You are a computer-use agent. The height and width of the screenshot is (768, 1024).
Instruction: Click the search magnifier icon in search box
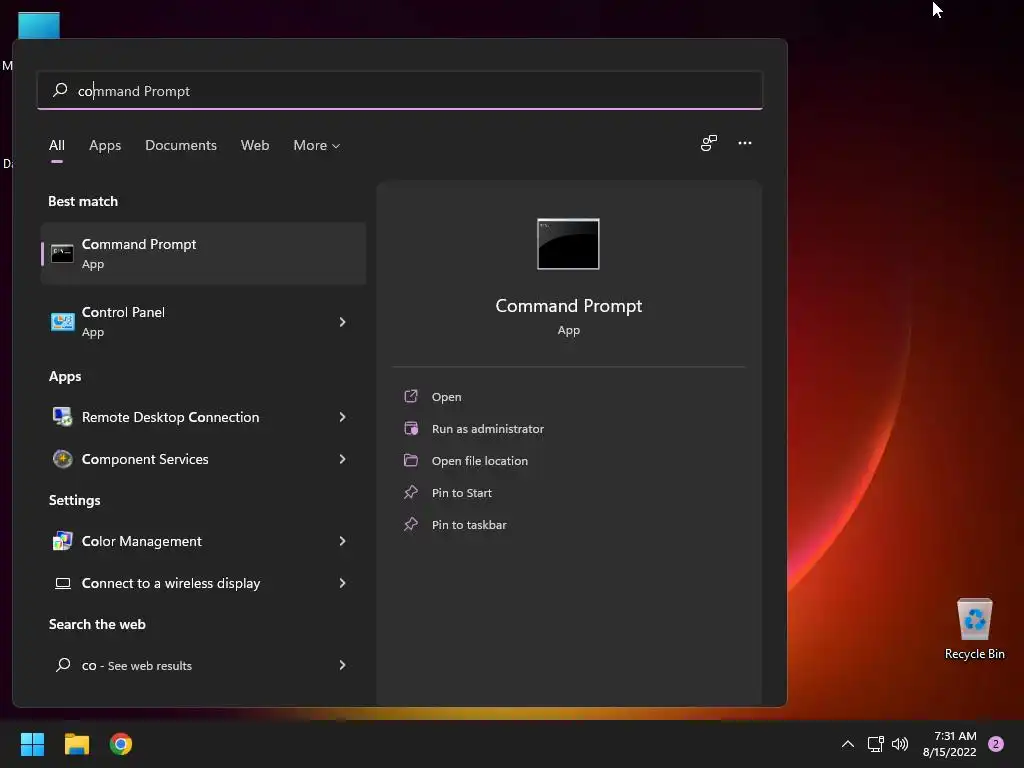click(60, 90)
